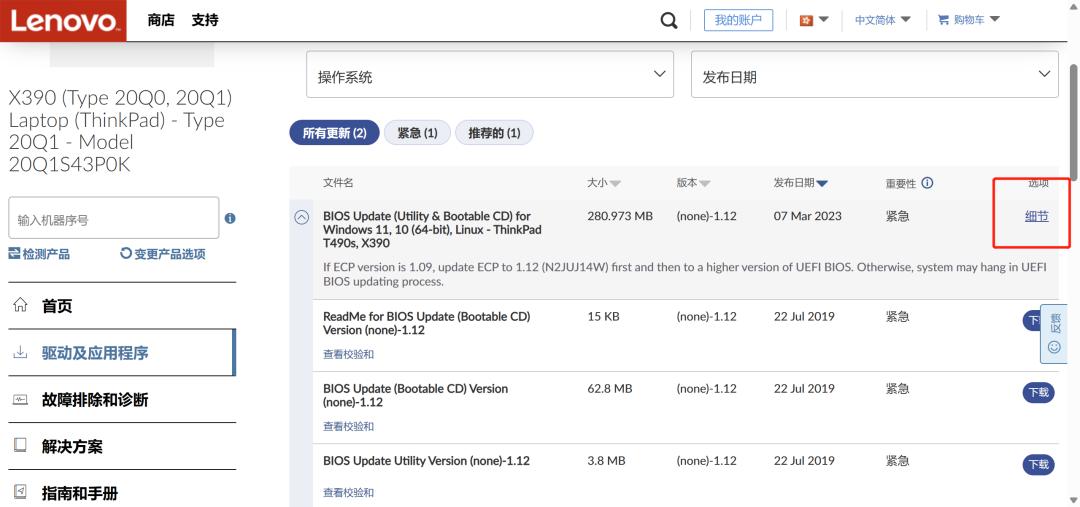Sort by 大小 arrow icon

[x=615, y=184]
